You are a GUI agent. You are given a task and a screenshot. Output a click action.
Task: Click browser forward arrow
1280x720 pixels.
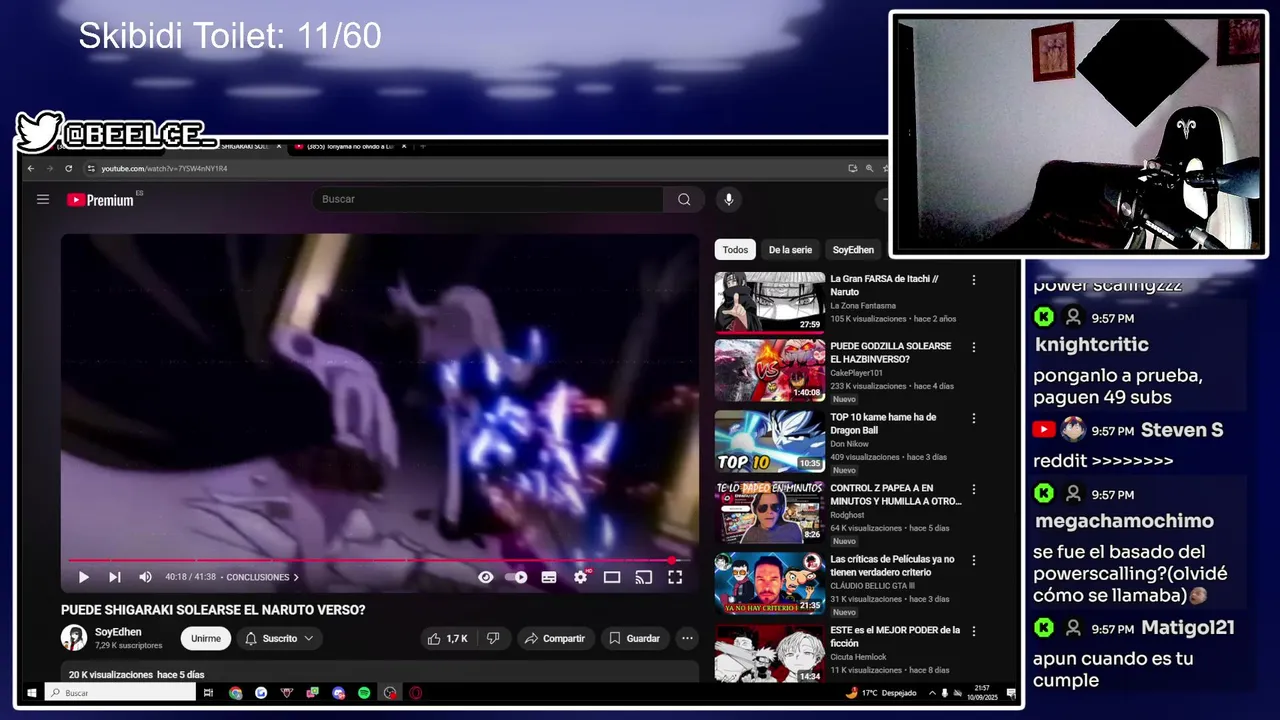click(x=49, y=169)
